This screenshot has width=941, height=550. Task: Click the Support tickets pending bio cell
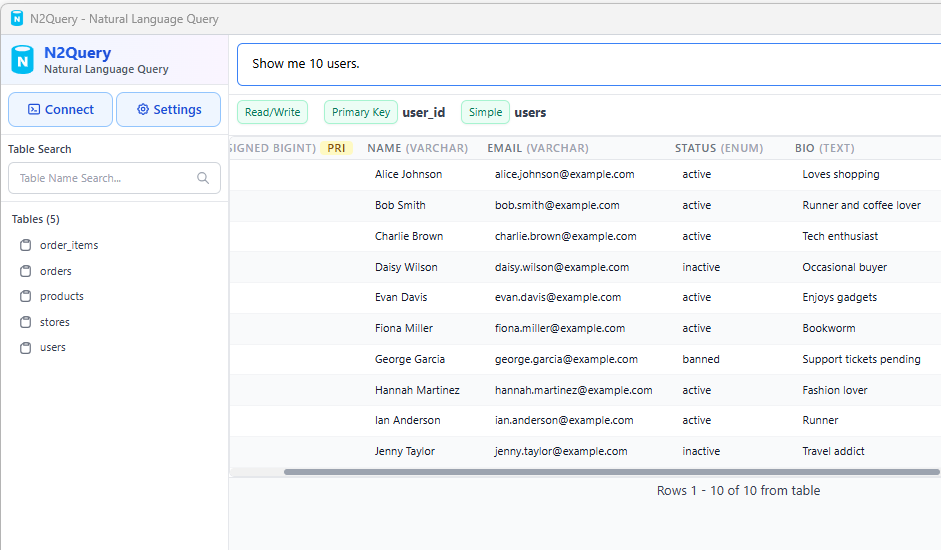coord(861,359)
